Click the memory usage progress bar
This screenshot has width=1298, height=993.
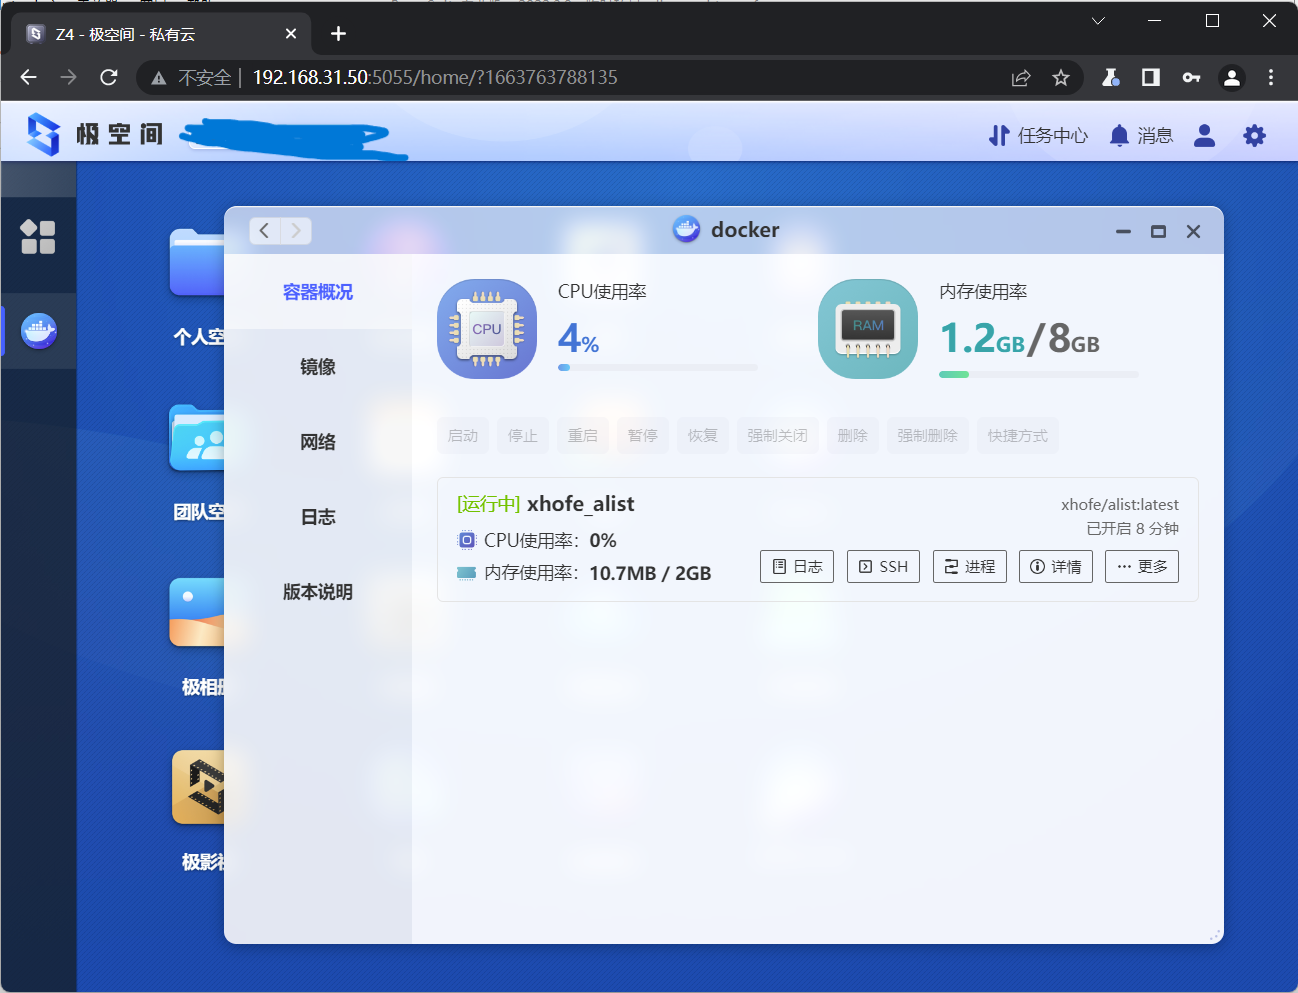point(1039,374)
